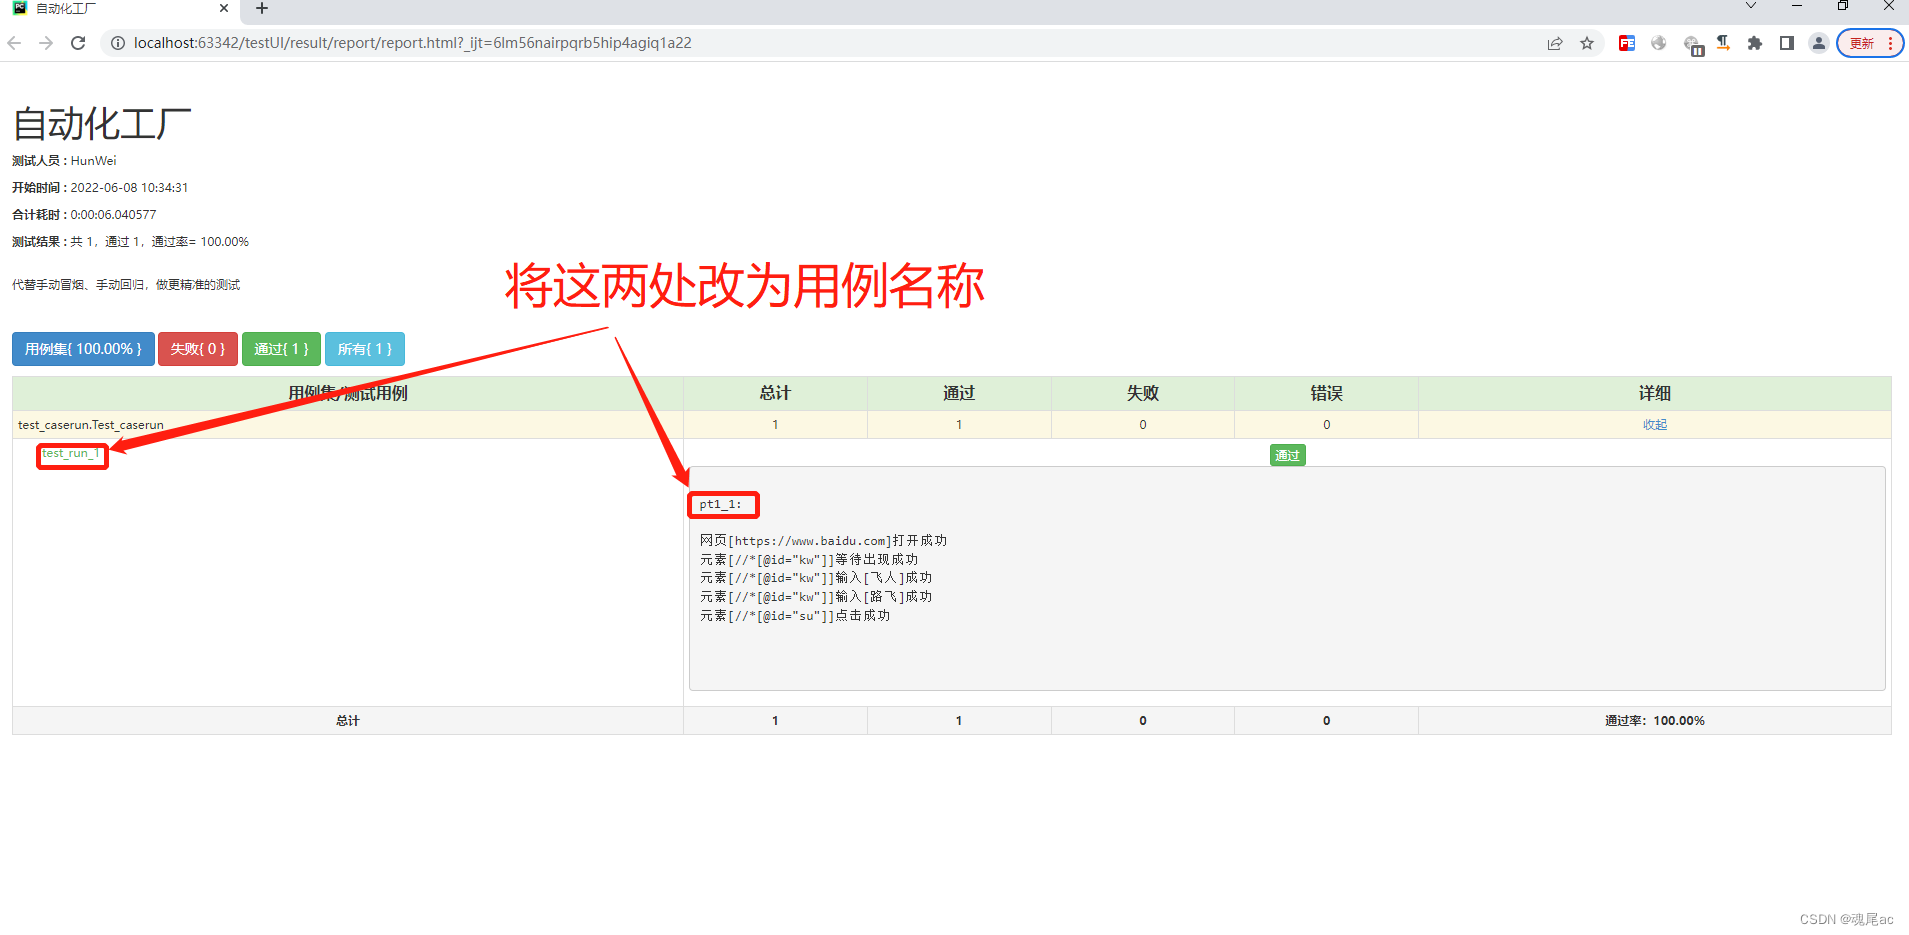Click the 通过 column header

pyautogui.click(x=959, y=394)
